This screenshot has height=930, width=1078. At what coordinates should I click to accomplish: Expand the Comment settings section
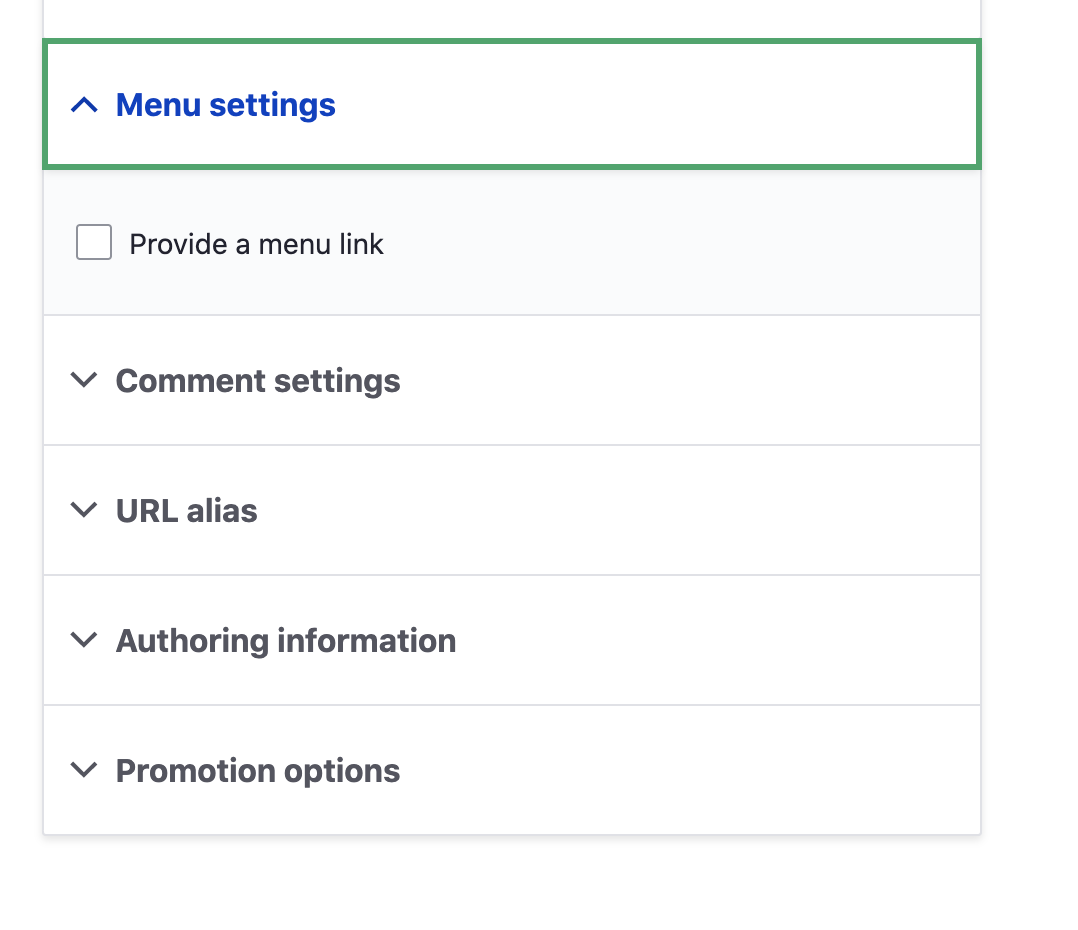coord(257,380)
